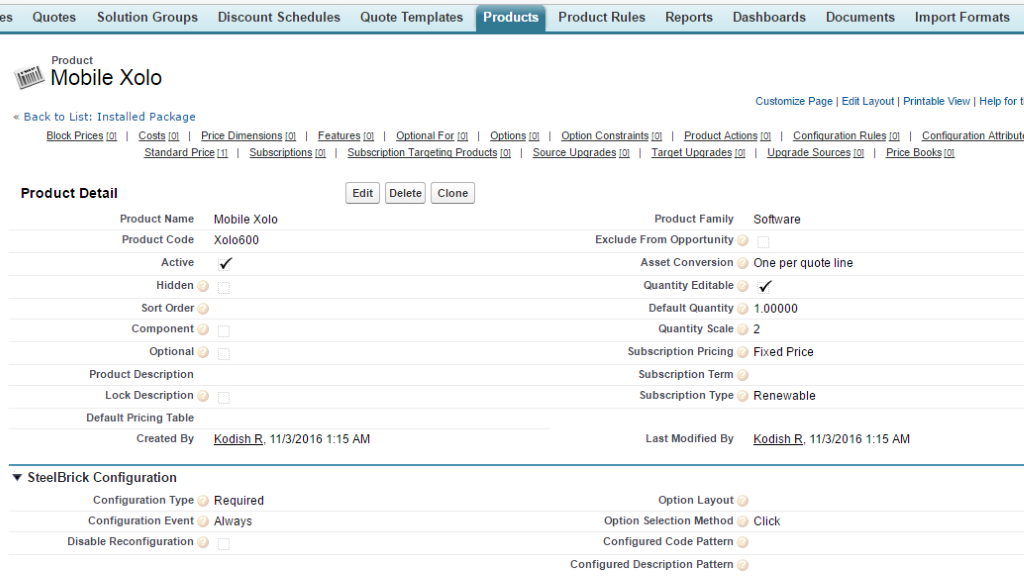This screenshot has width=1024, height=584.
Task: Click the Sort Order help icon
Action: (x=203, y=308)
